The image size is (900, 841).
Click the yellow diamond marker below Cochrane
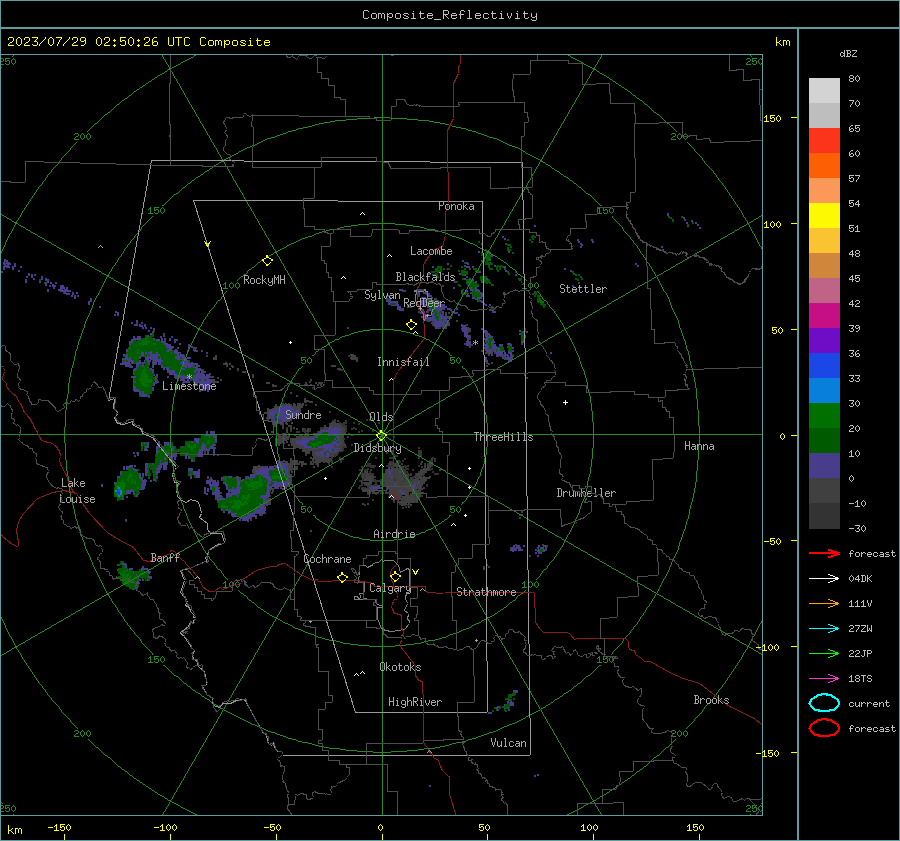[x=342, y=577]
